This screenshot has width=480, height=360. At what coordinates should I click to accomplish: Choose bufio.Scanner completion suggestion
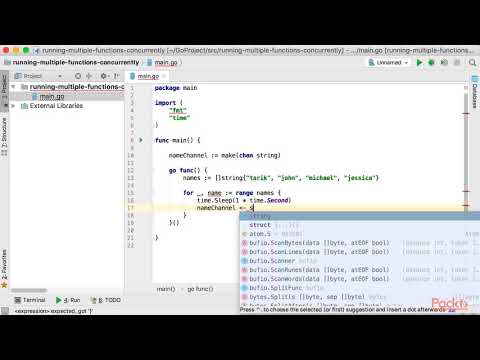click(x=360, y=261)
